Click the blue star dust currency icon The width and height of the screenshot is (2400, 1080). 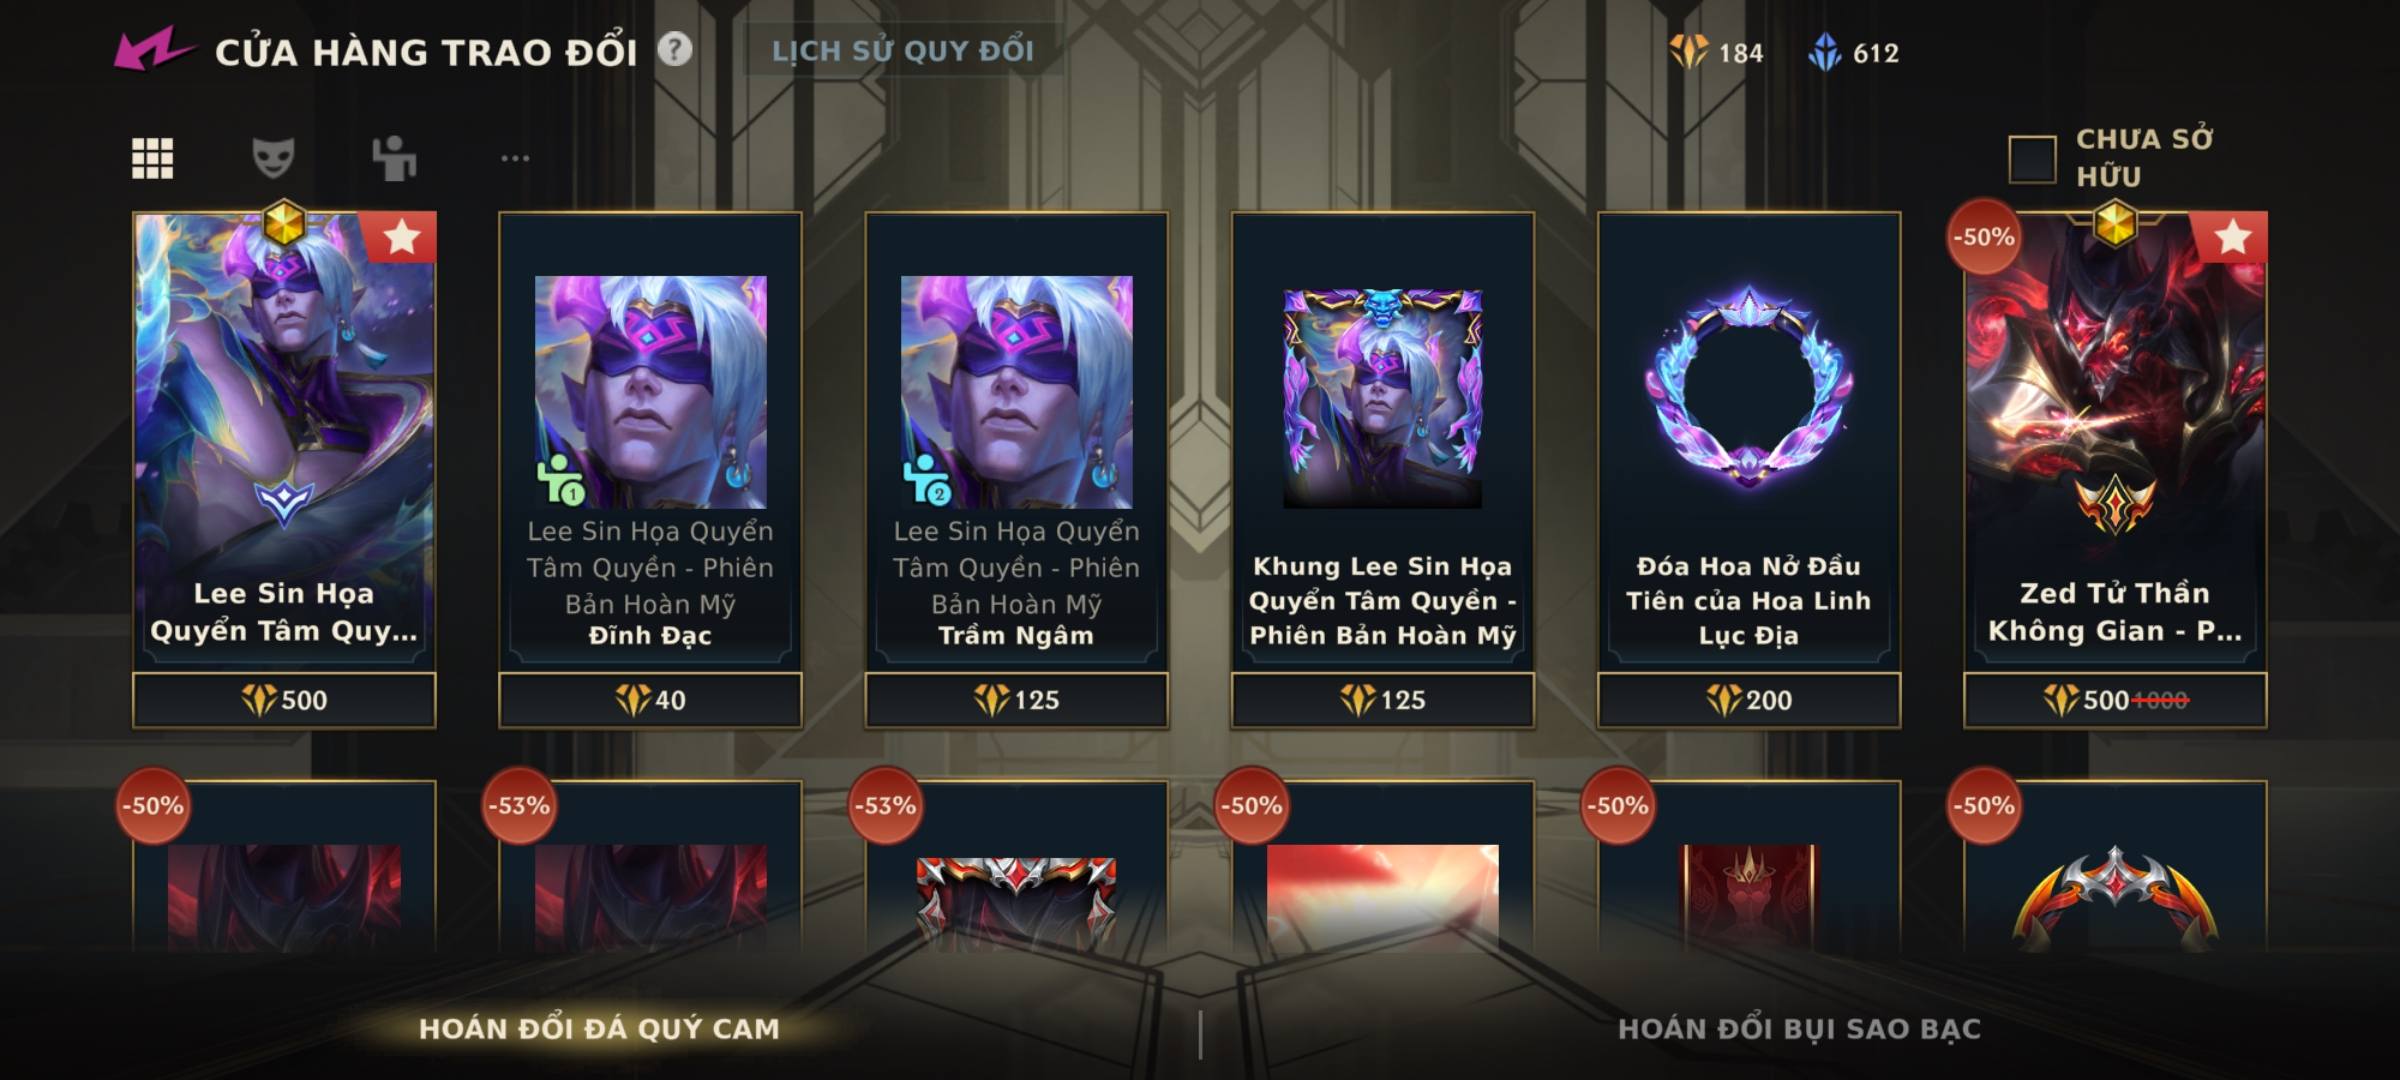coord(1825,52)
